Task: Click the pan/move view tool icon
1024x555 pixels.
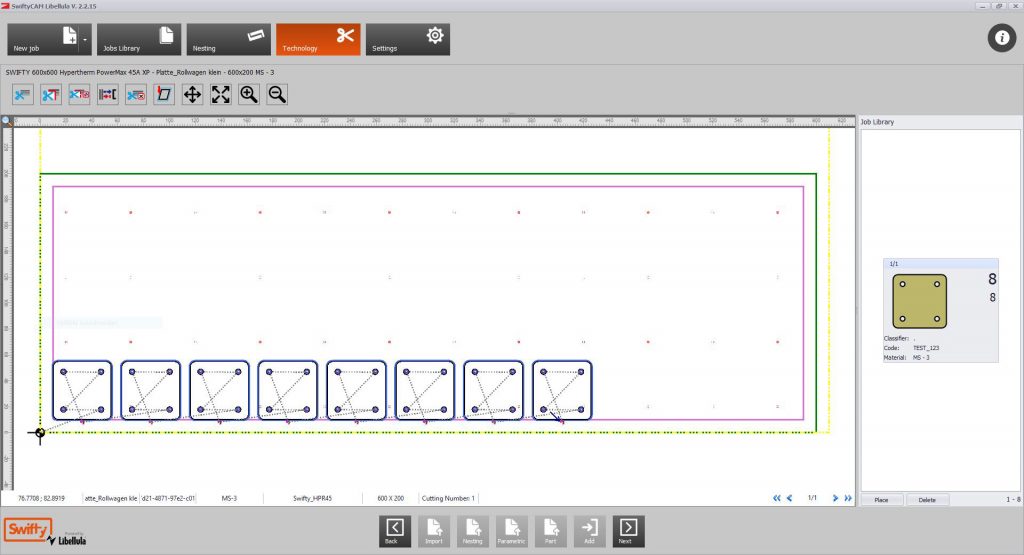Action: [x=193, y=94]
